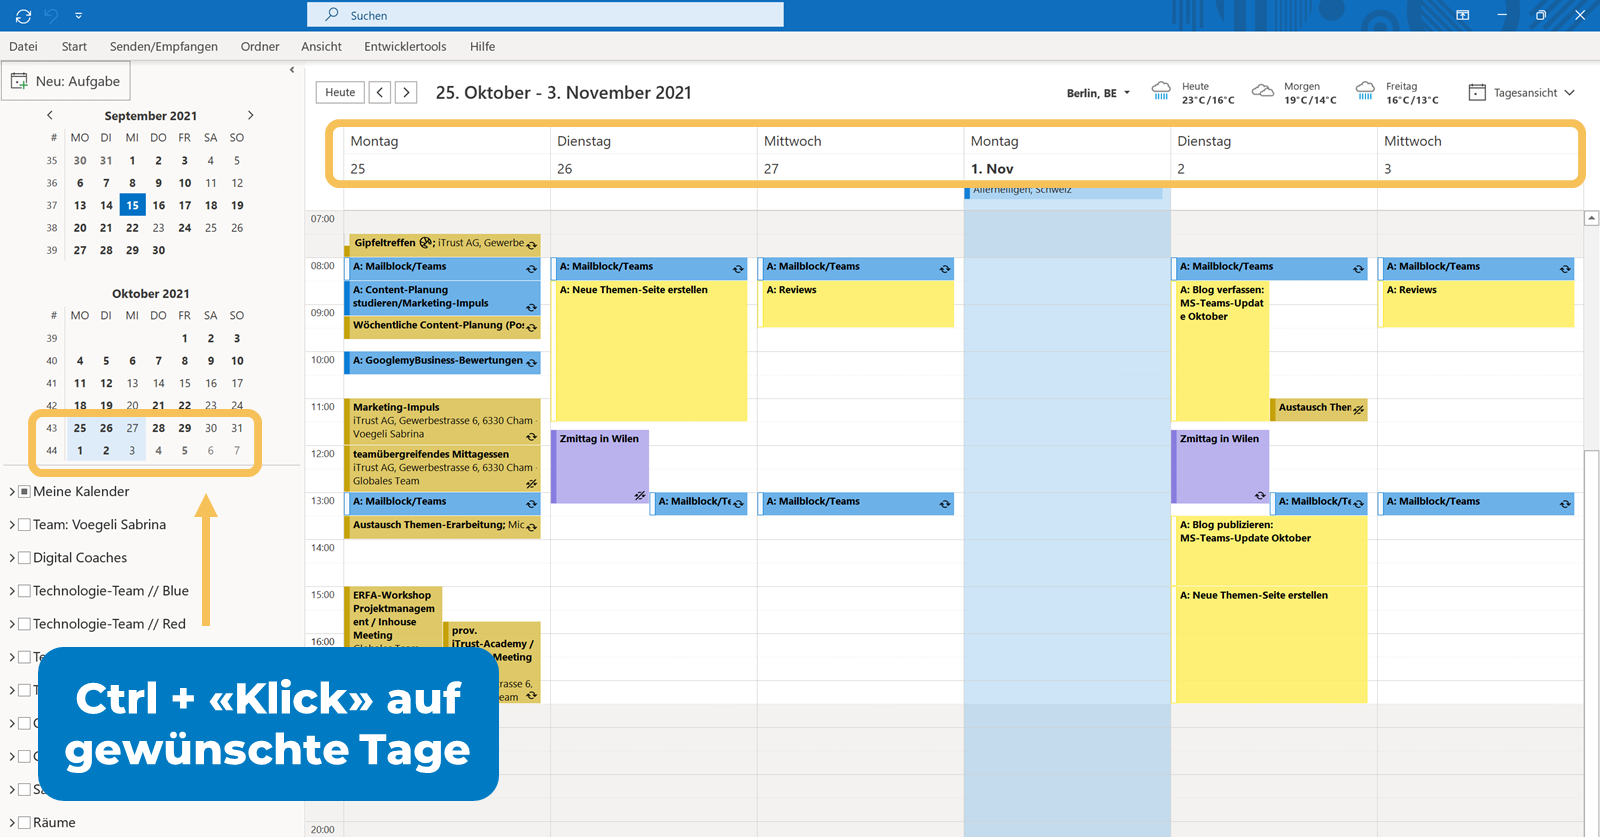Viewport: 1600px width, 837px height.
Task: Expand the Meine Kalender group chevron
Action: [12, 492]
